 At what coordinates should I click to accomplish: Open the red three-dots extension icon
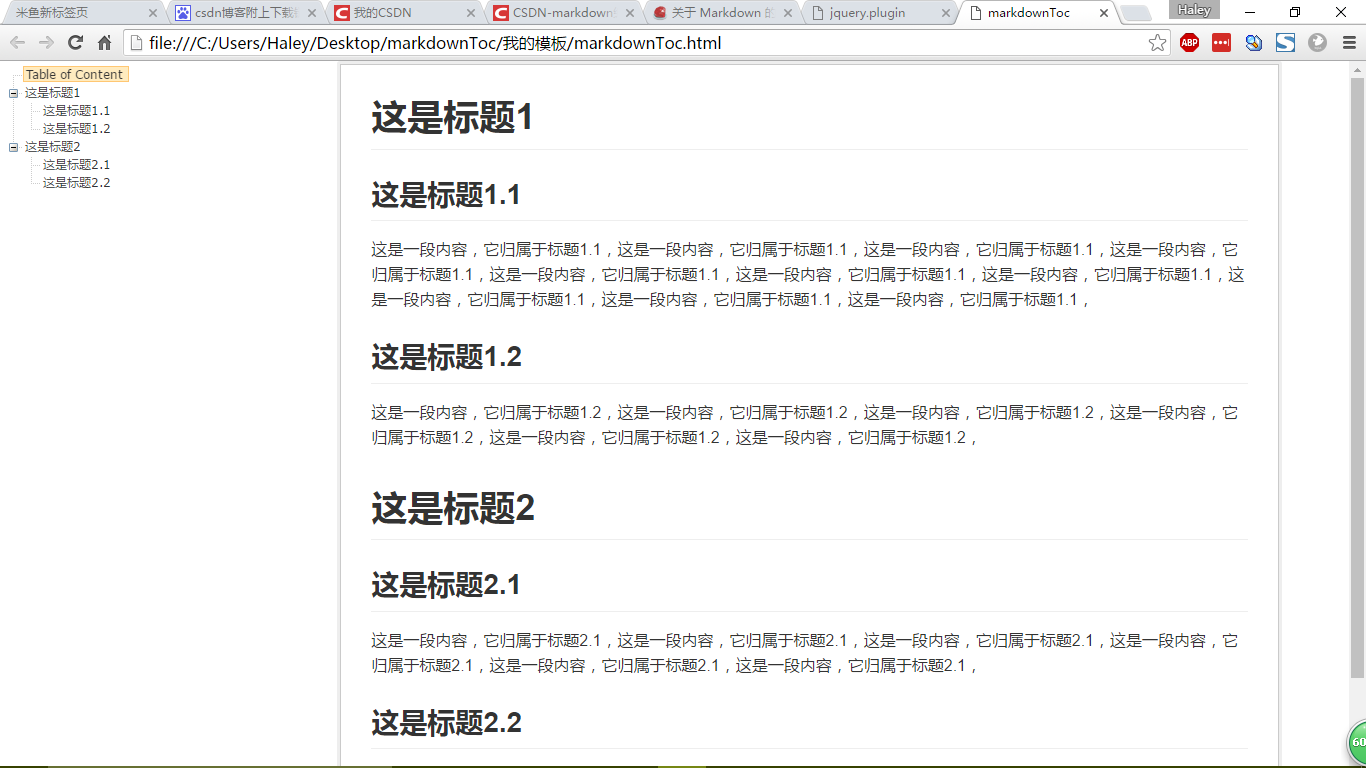pyautogui.click(x=1221, y=43)
